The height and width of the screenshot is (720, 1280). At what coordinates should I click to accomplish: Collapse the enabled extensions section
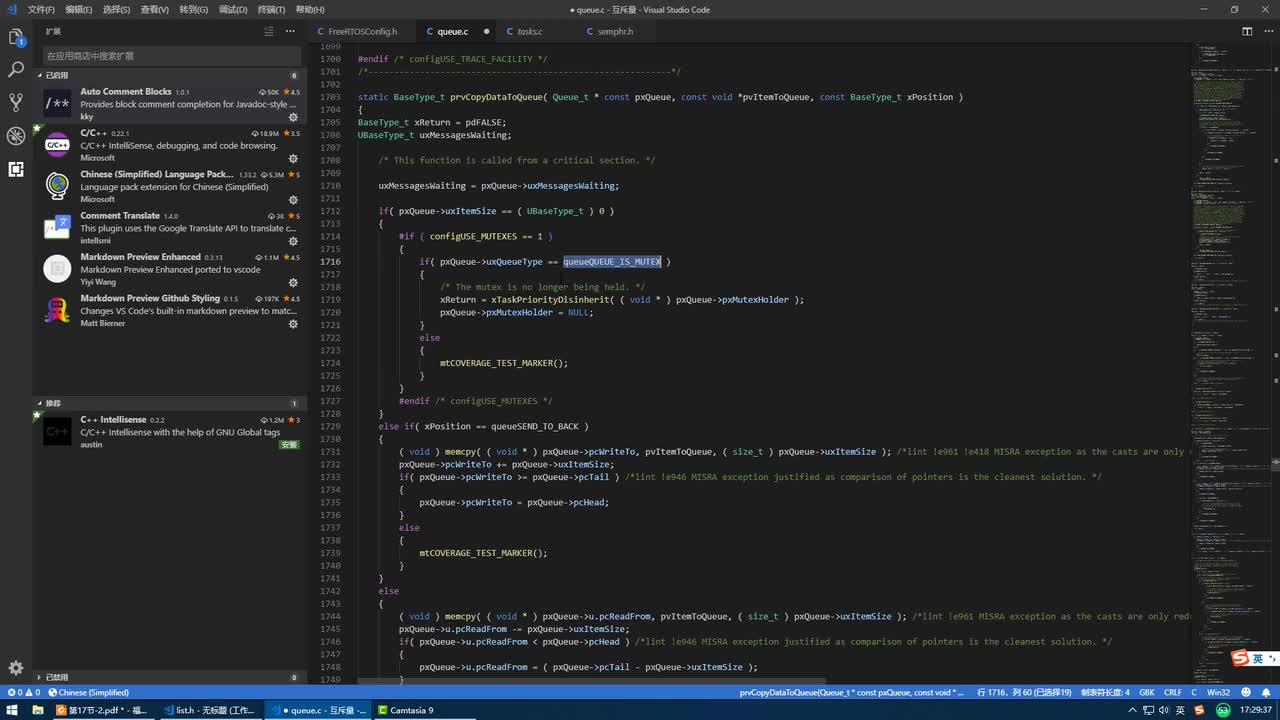coord(170,75)
